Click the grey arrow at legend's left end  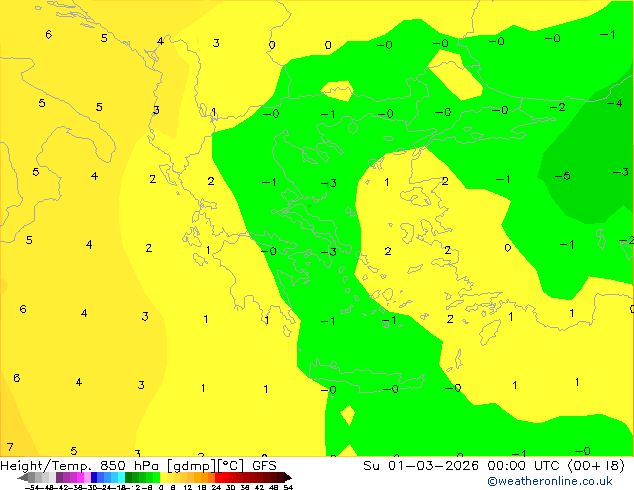(x=23, y=477)
